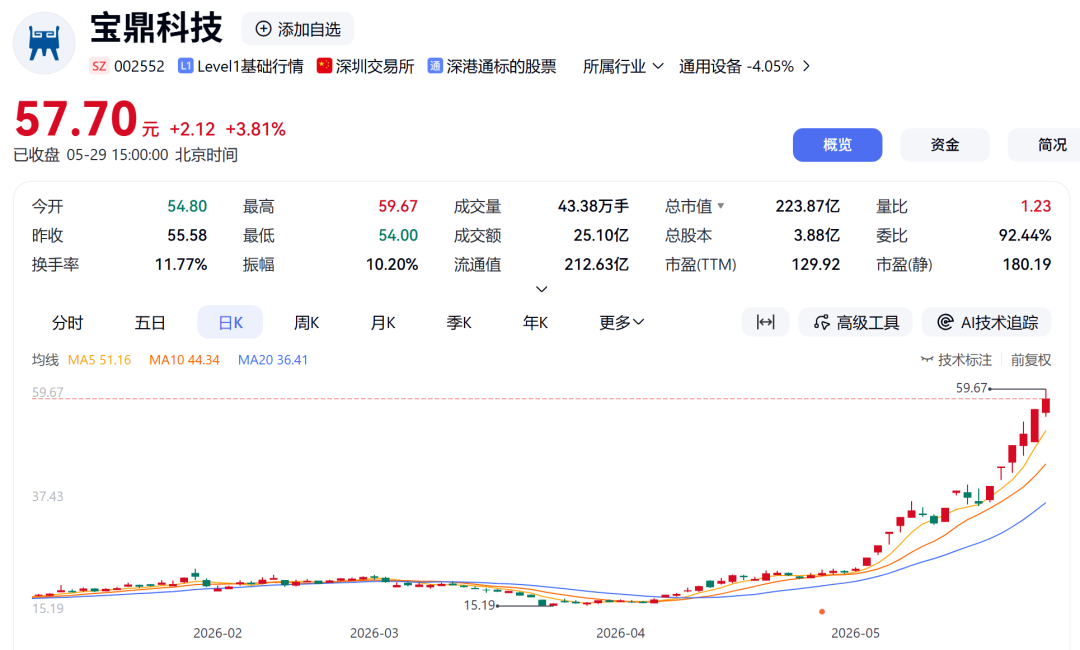
Task: Switch to the 概览 tab
Action: tap(837, 145)
